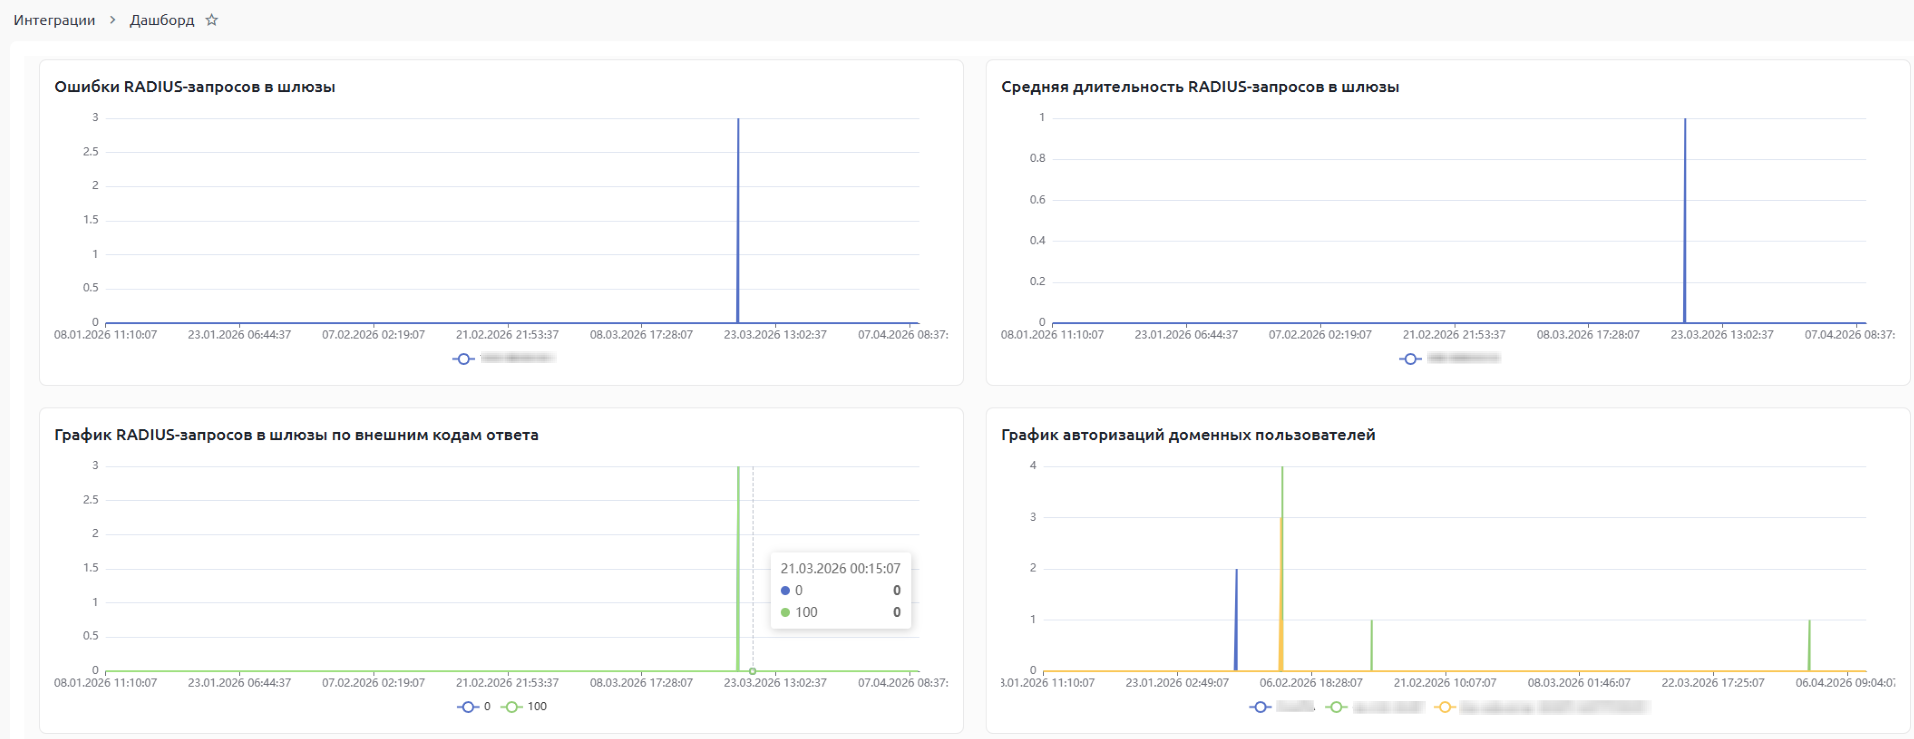This screenshot has width=1914, height=739.
Task: Click the Дашборд breadcrumb item
Action: click(161, 20)
